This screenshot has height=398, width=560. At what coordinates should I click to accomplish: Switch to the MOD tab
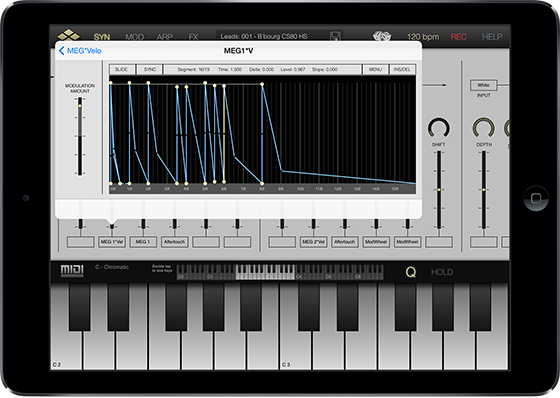135,37
